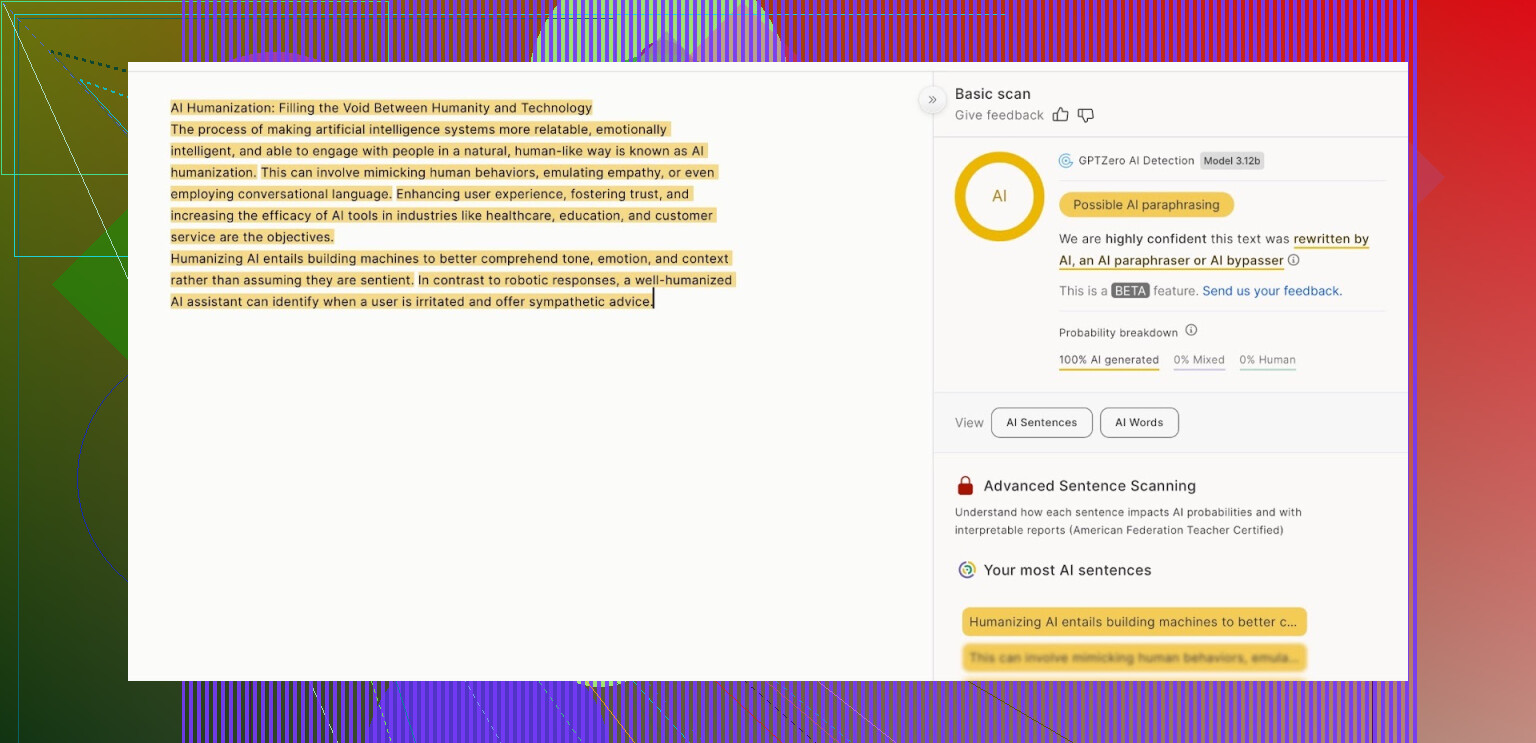
Task: Select the 0% Mixed probability tab
Action: tap(1199, 360)
